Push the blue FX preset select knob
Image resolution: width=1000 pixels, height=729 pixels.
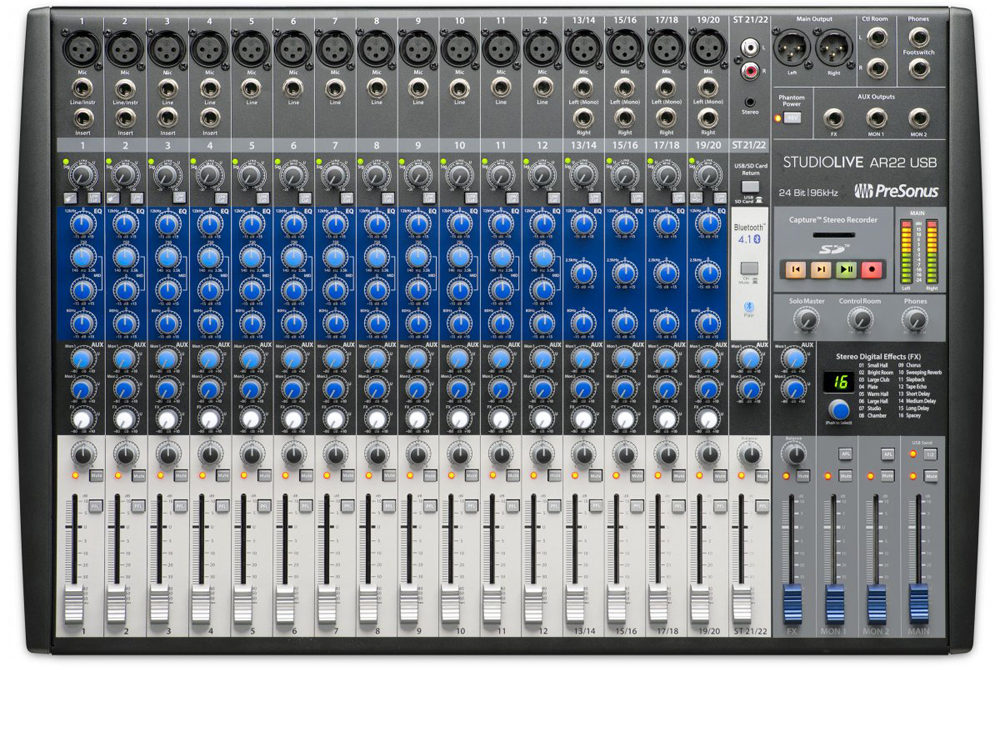(840, 409)
